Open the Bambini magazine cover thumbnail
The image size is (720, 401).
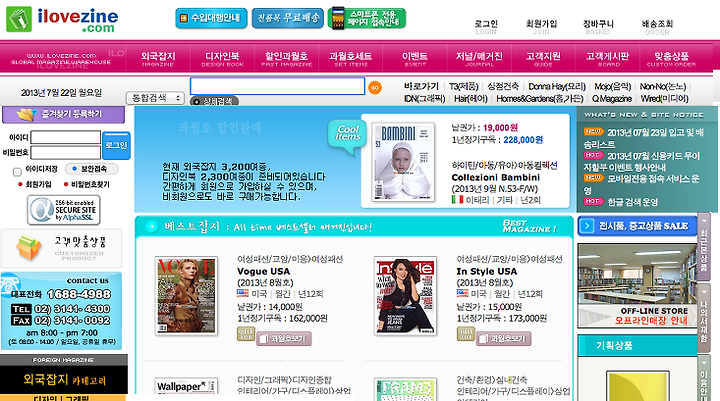tap(403, 162)
